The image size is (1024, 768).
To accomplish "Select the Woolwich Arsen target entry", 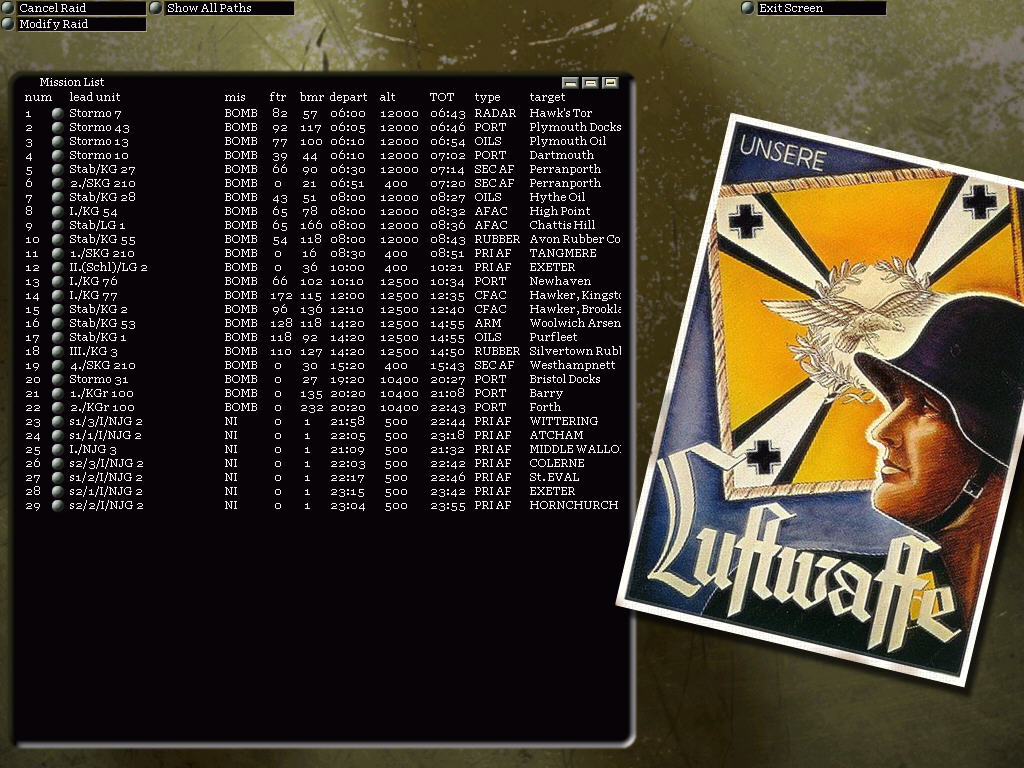I will coord(575,323).
